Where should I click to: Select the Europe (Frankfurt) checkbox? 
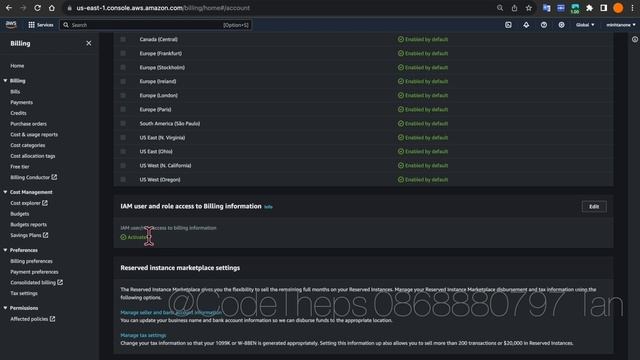point(123,53)
